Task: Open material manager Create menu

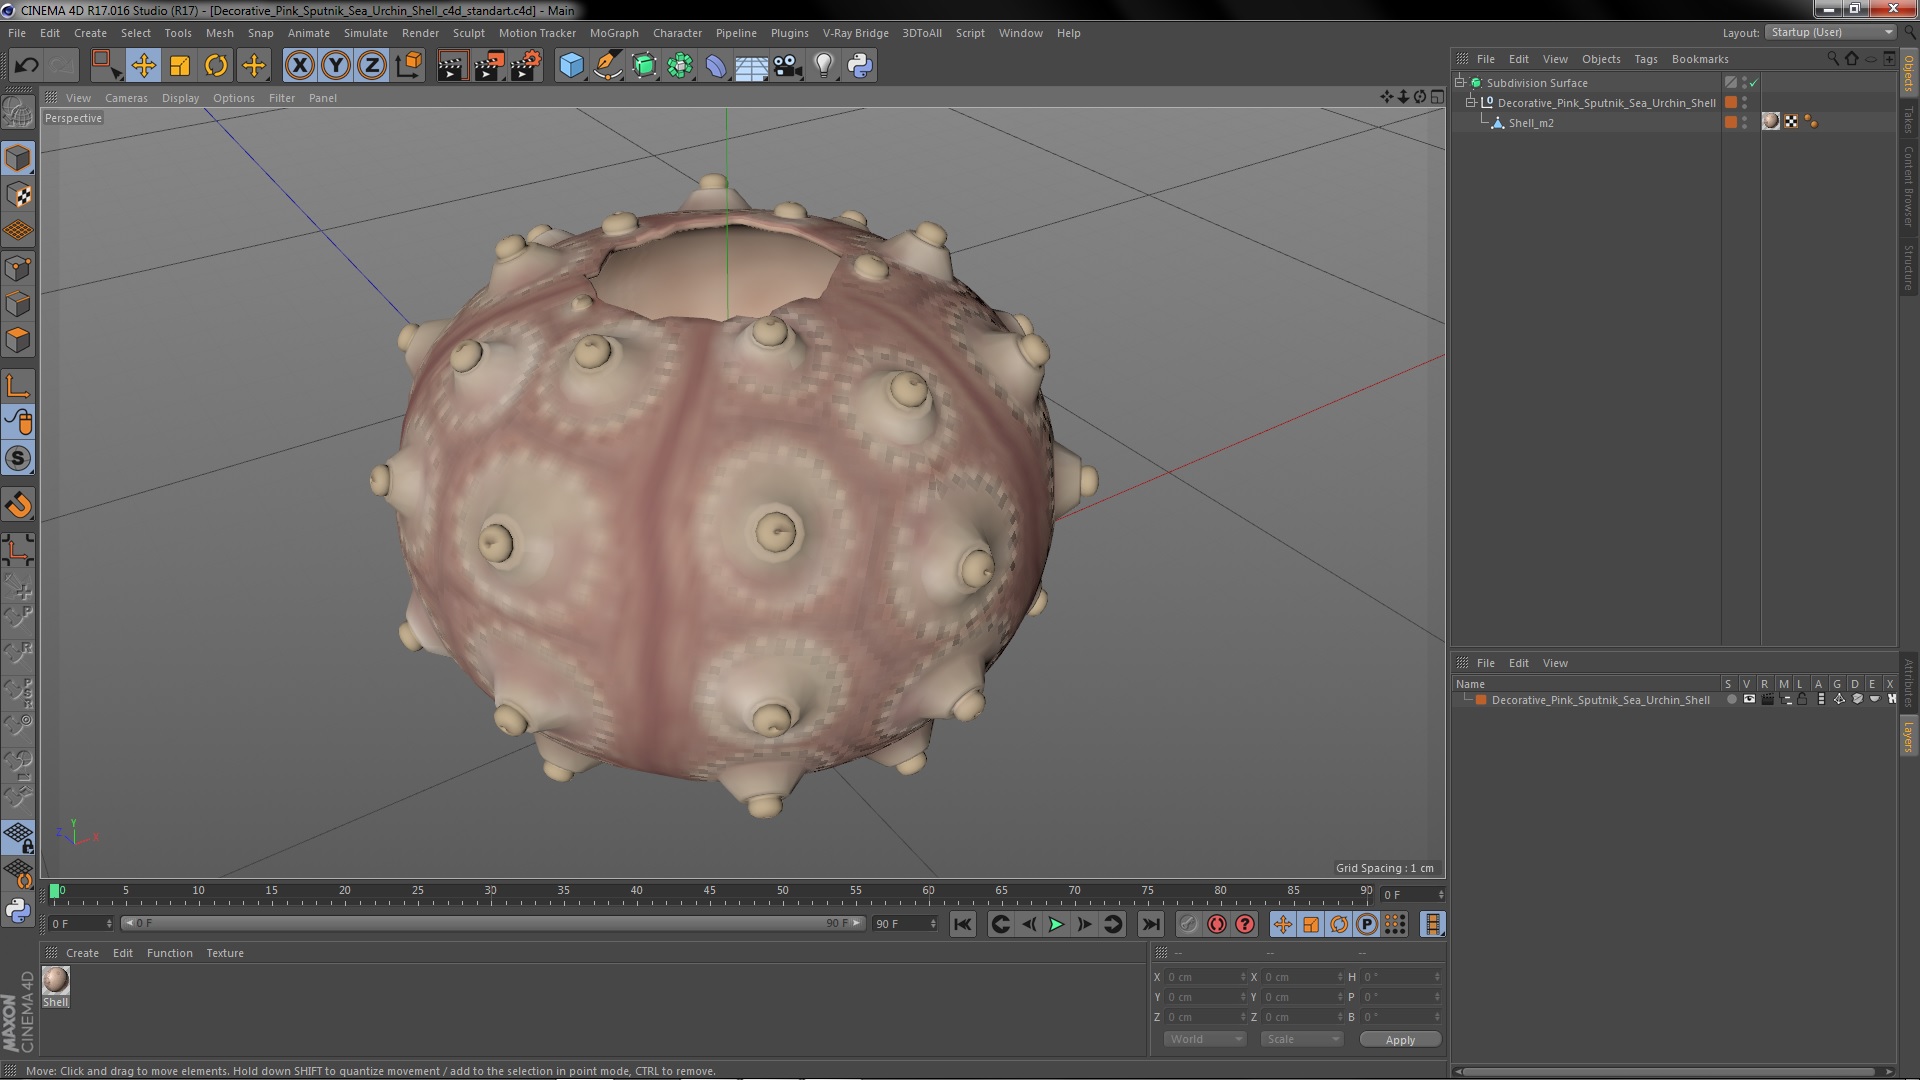Action: (82, 953)
